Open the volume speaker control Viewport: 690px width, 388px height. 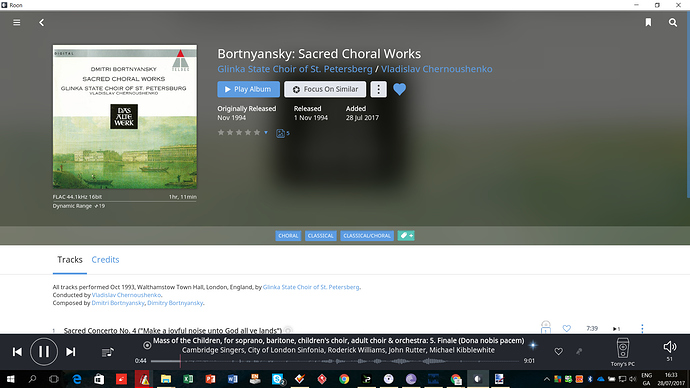(x=669, y=347)
